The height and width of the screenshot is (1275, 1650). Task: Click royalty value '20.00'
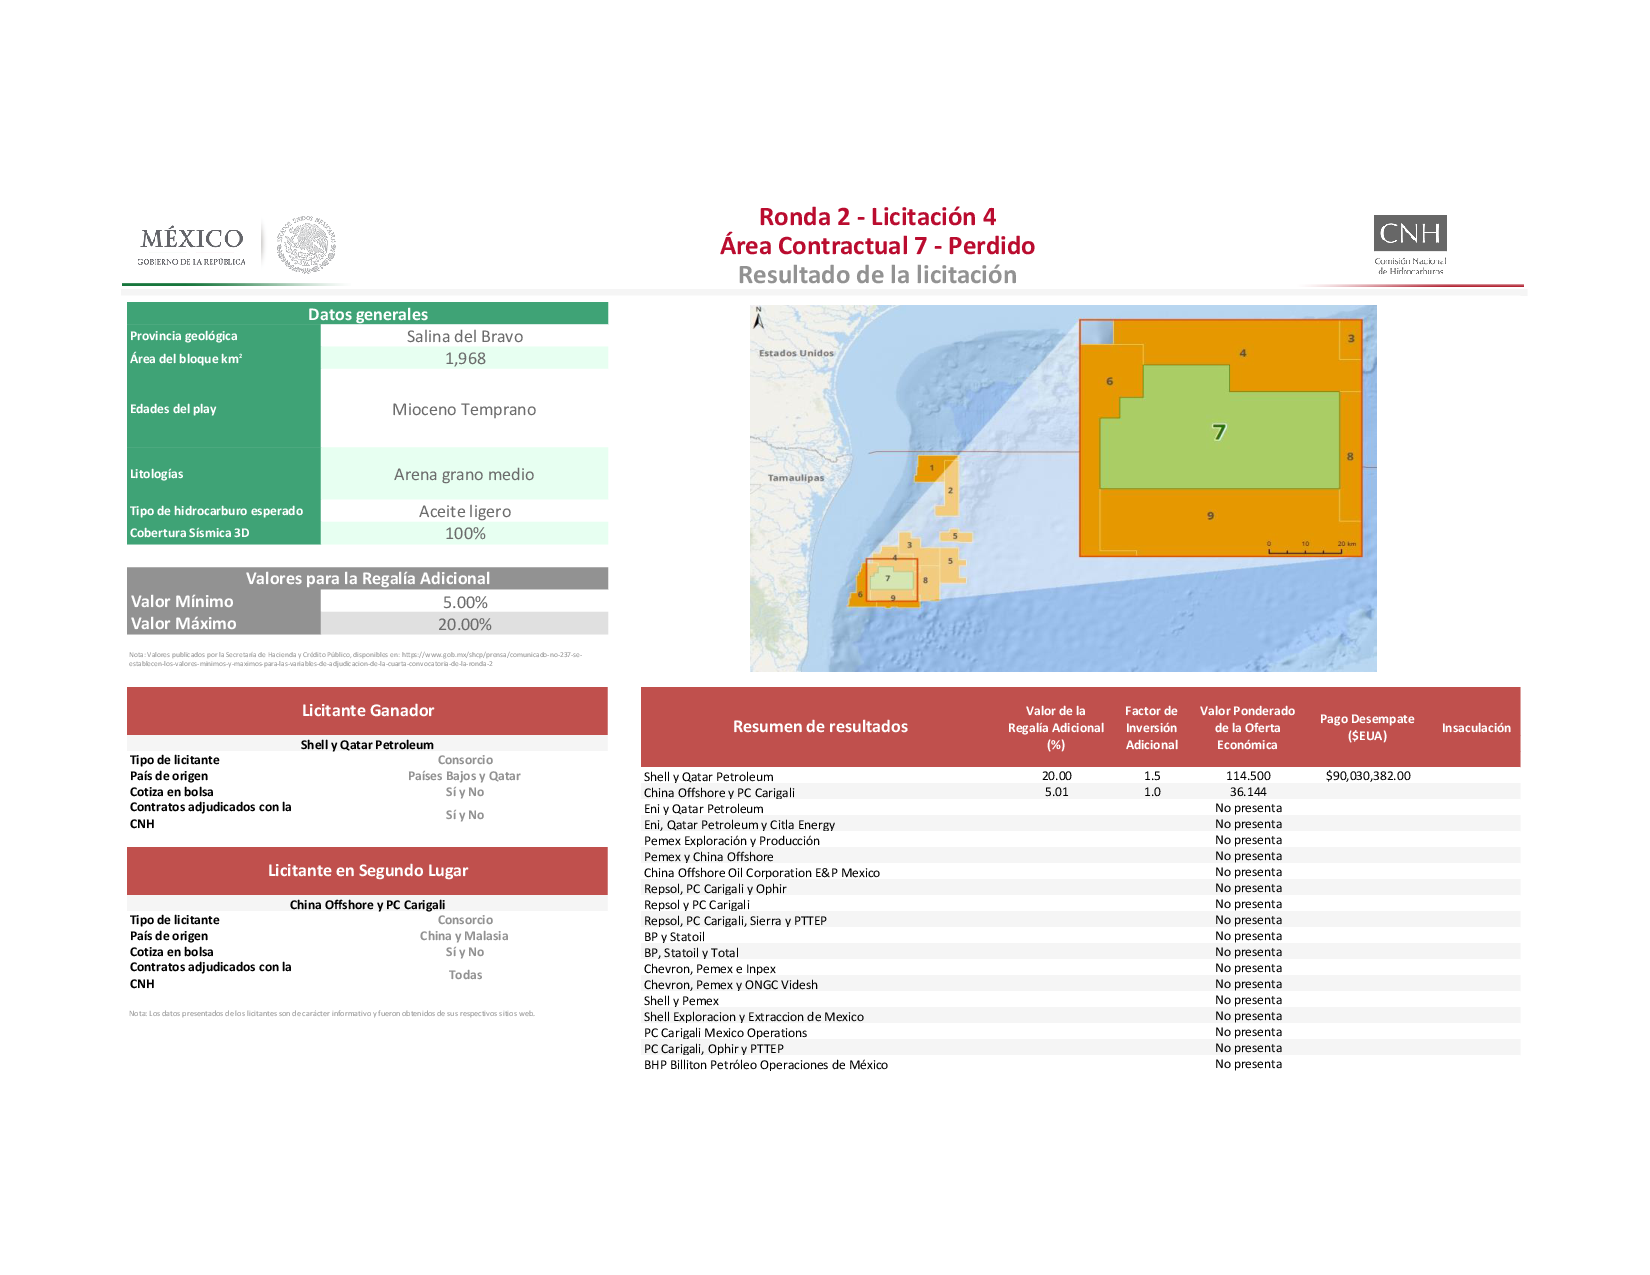tap(1056, 776)
